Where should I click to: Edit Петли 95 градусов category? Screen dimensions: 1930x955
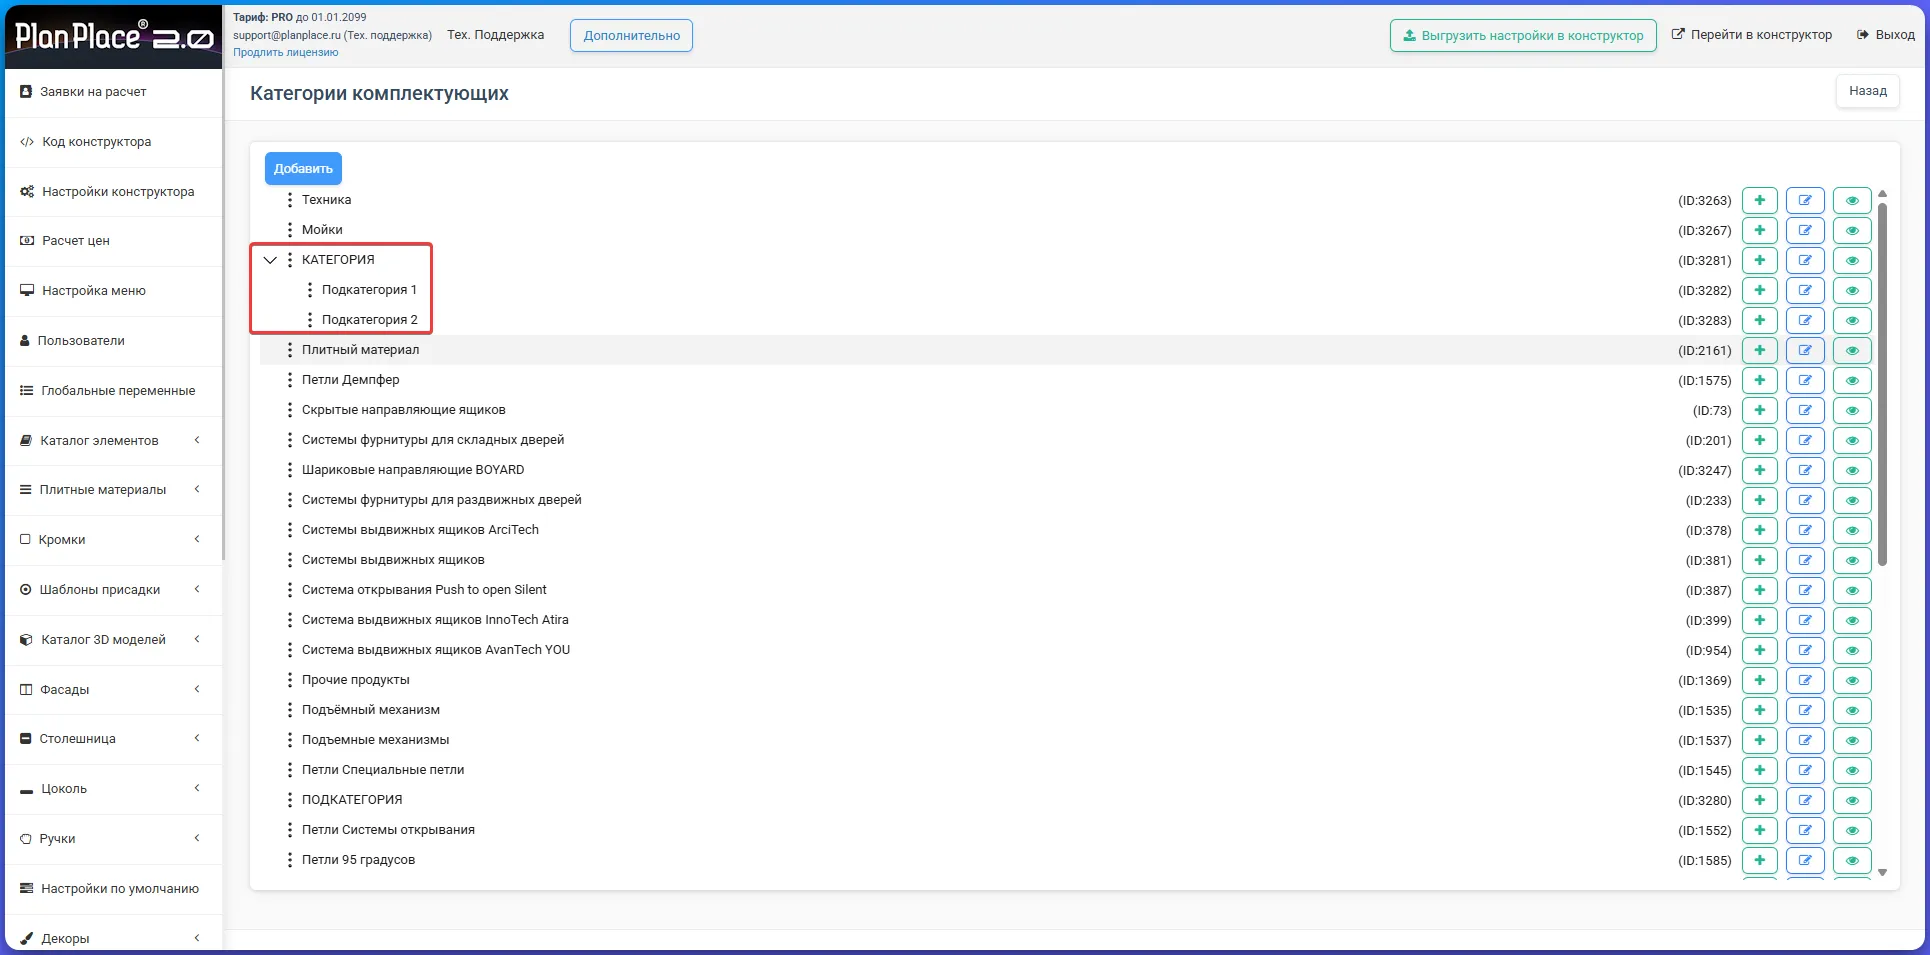click(1805, 860)
